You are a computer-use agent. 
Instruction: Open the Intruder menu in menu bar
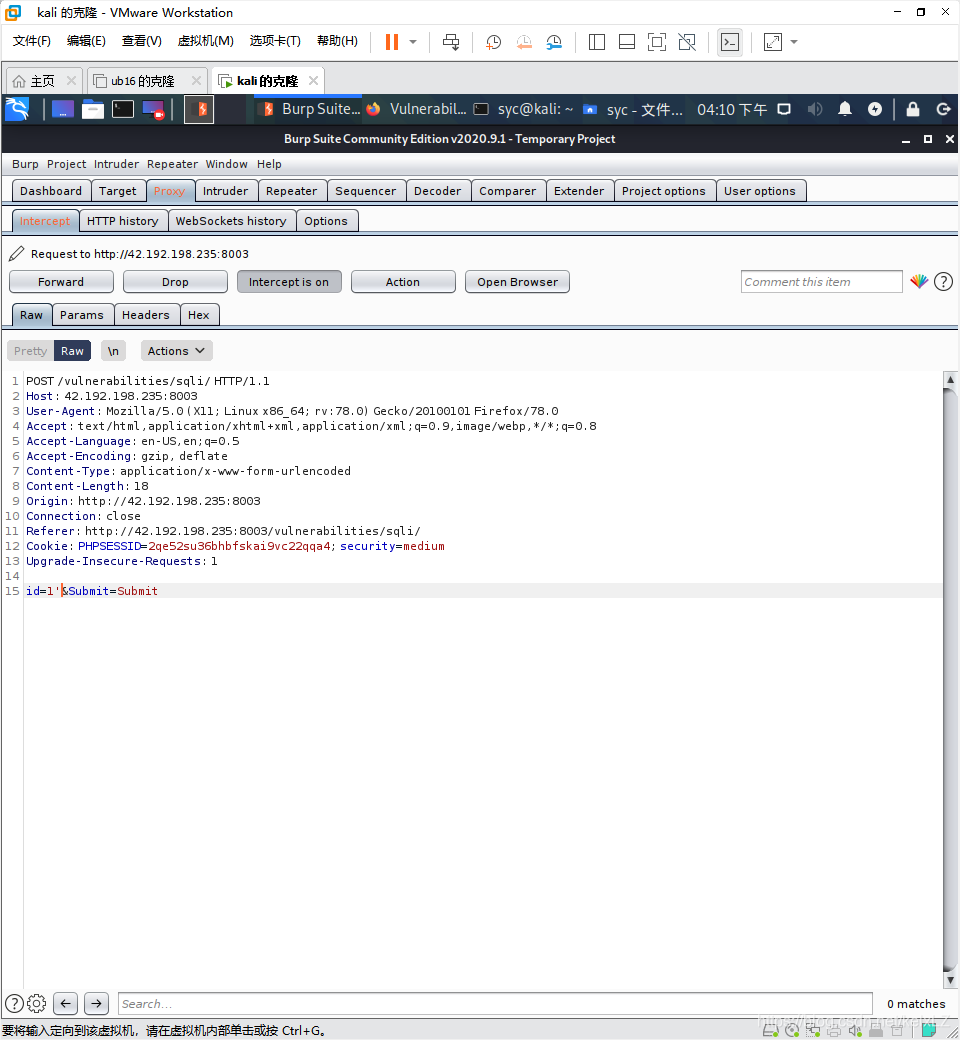tap(116, 164)
